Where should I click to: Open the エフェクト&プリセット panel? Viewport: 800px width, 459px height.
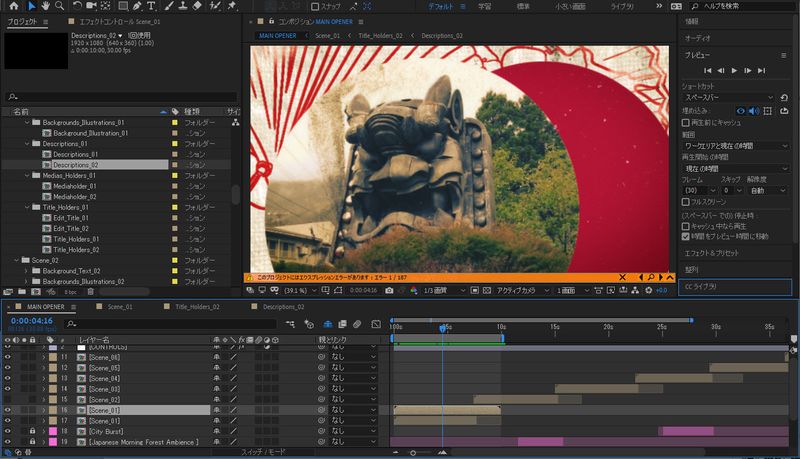[x=710, y=252]
